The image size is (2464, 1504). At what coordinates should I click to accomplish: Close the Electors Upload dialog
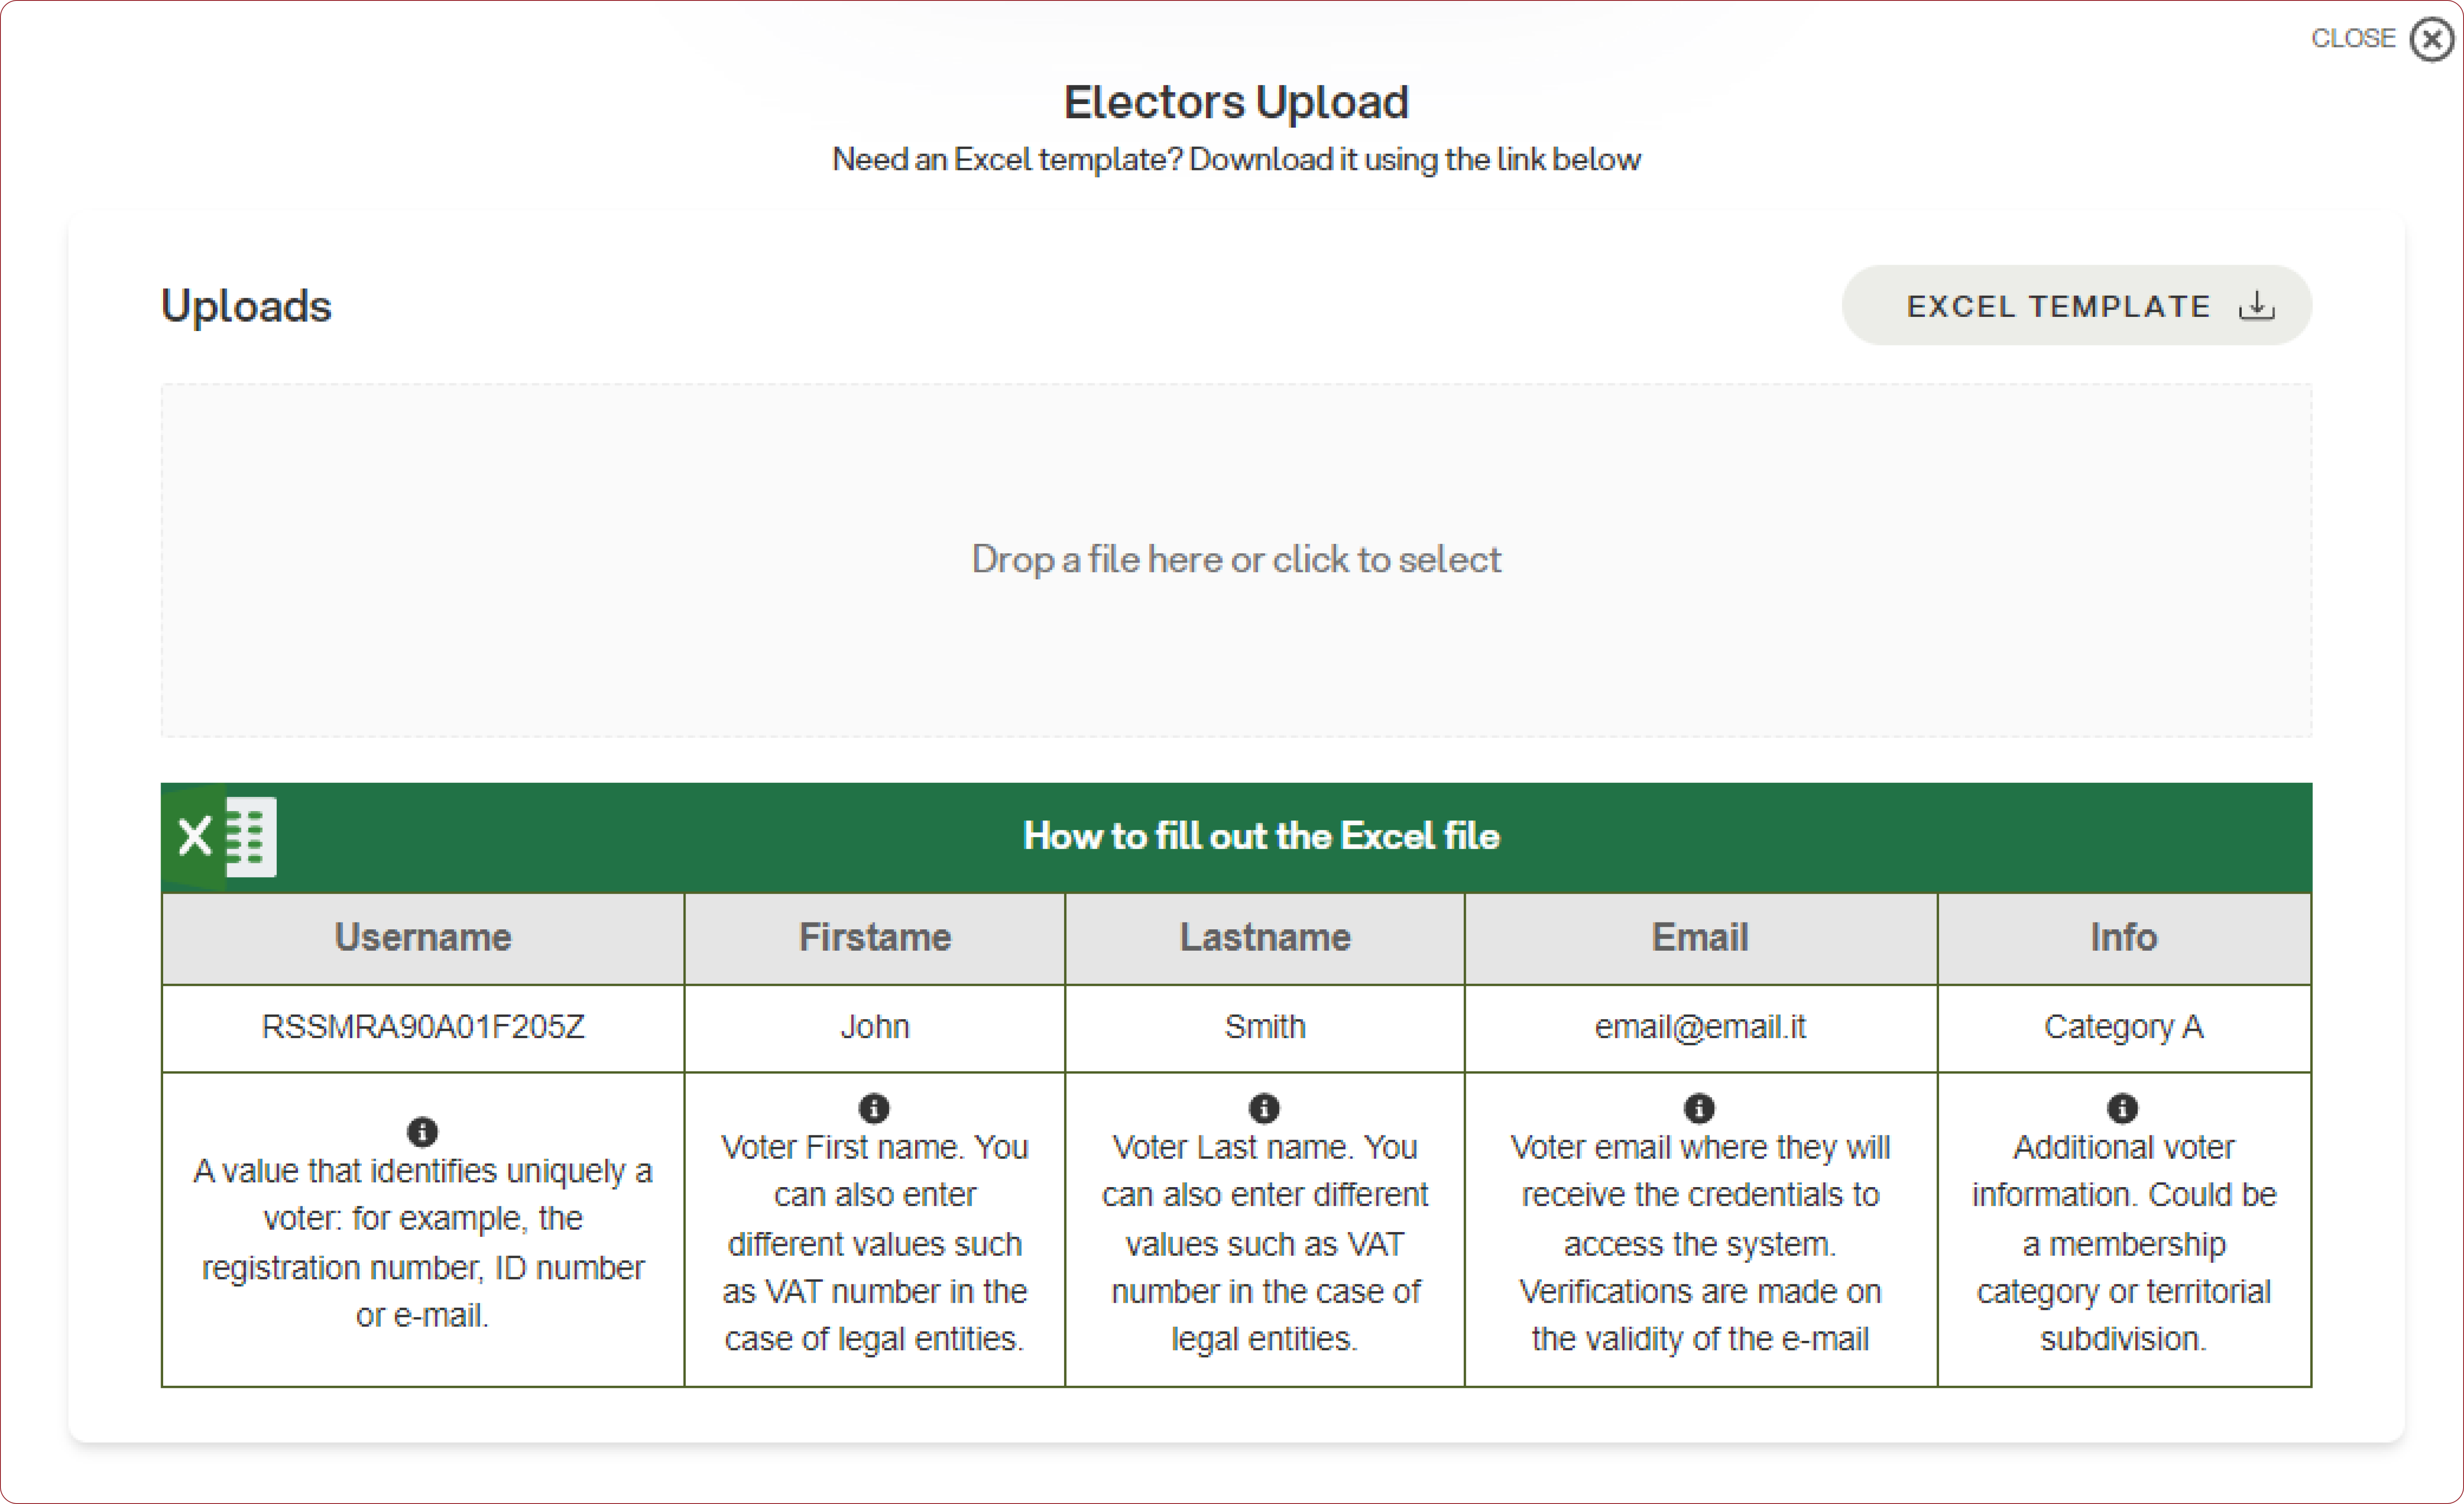pos(2431,40)
